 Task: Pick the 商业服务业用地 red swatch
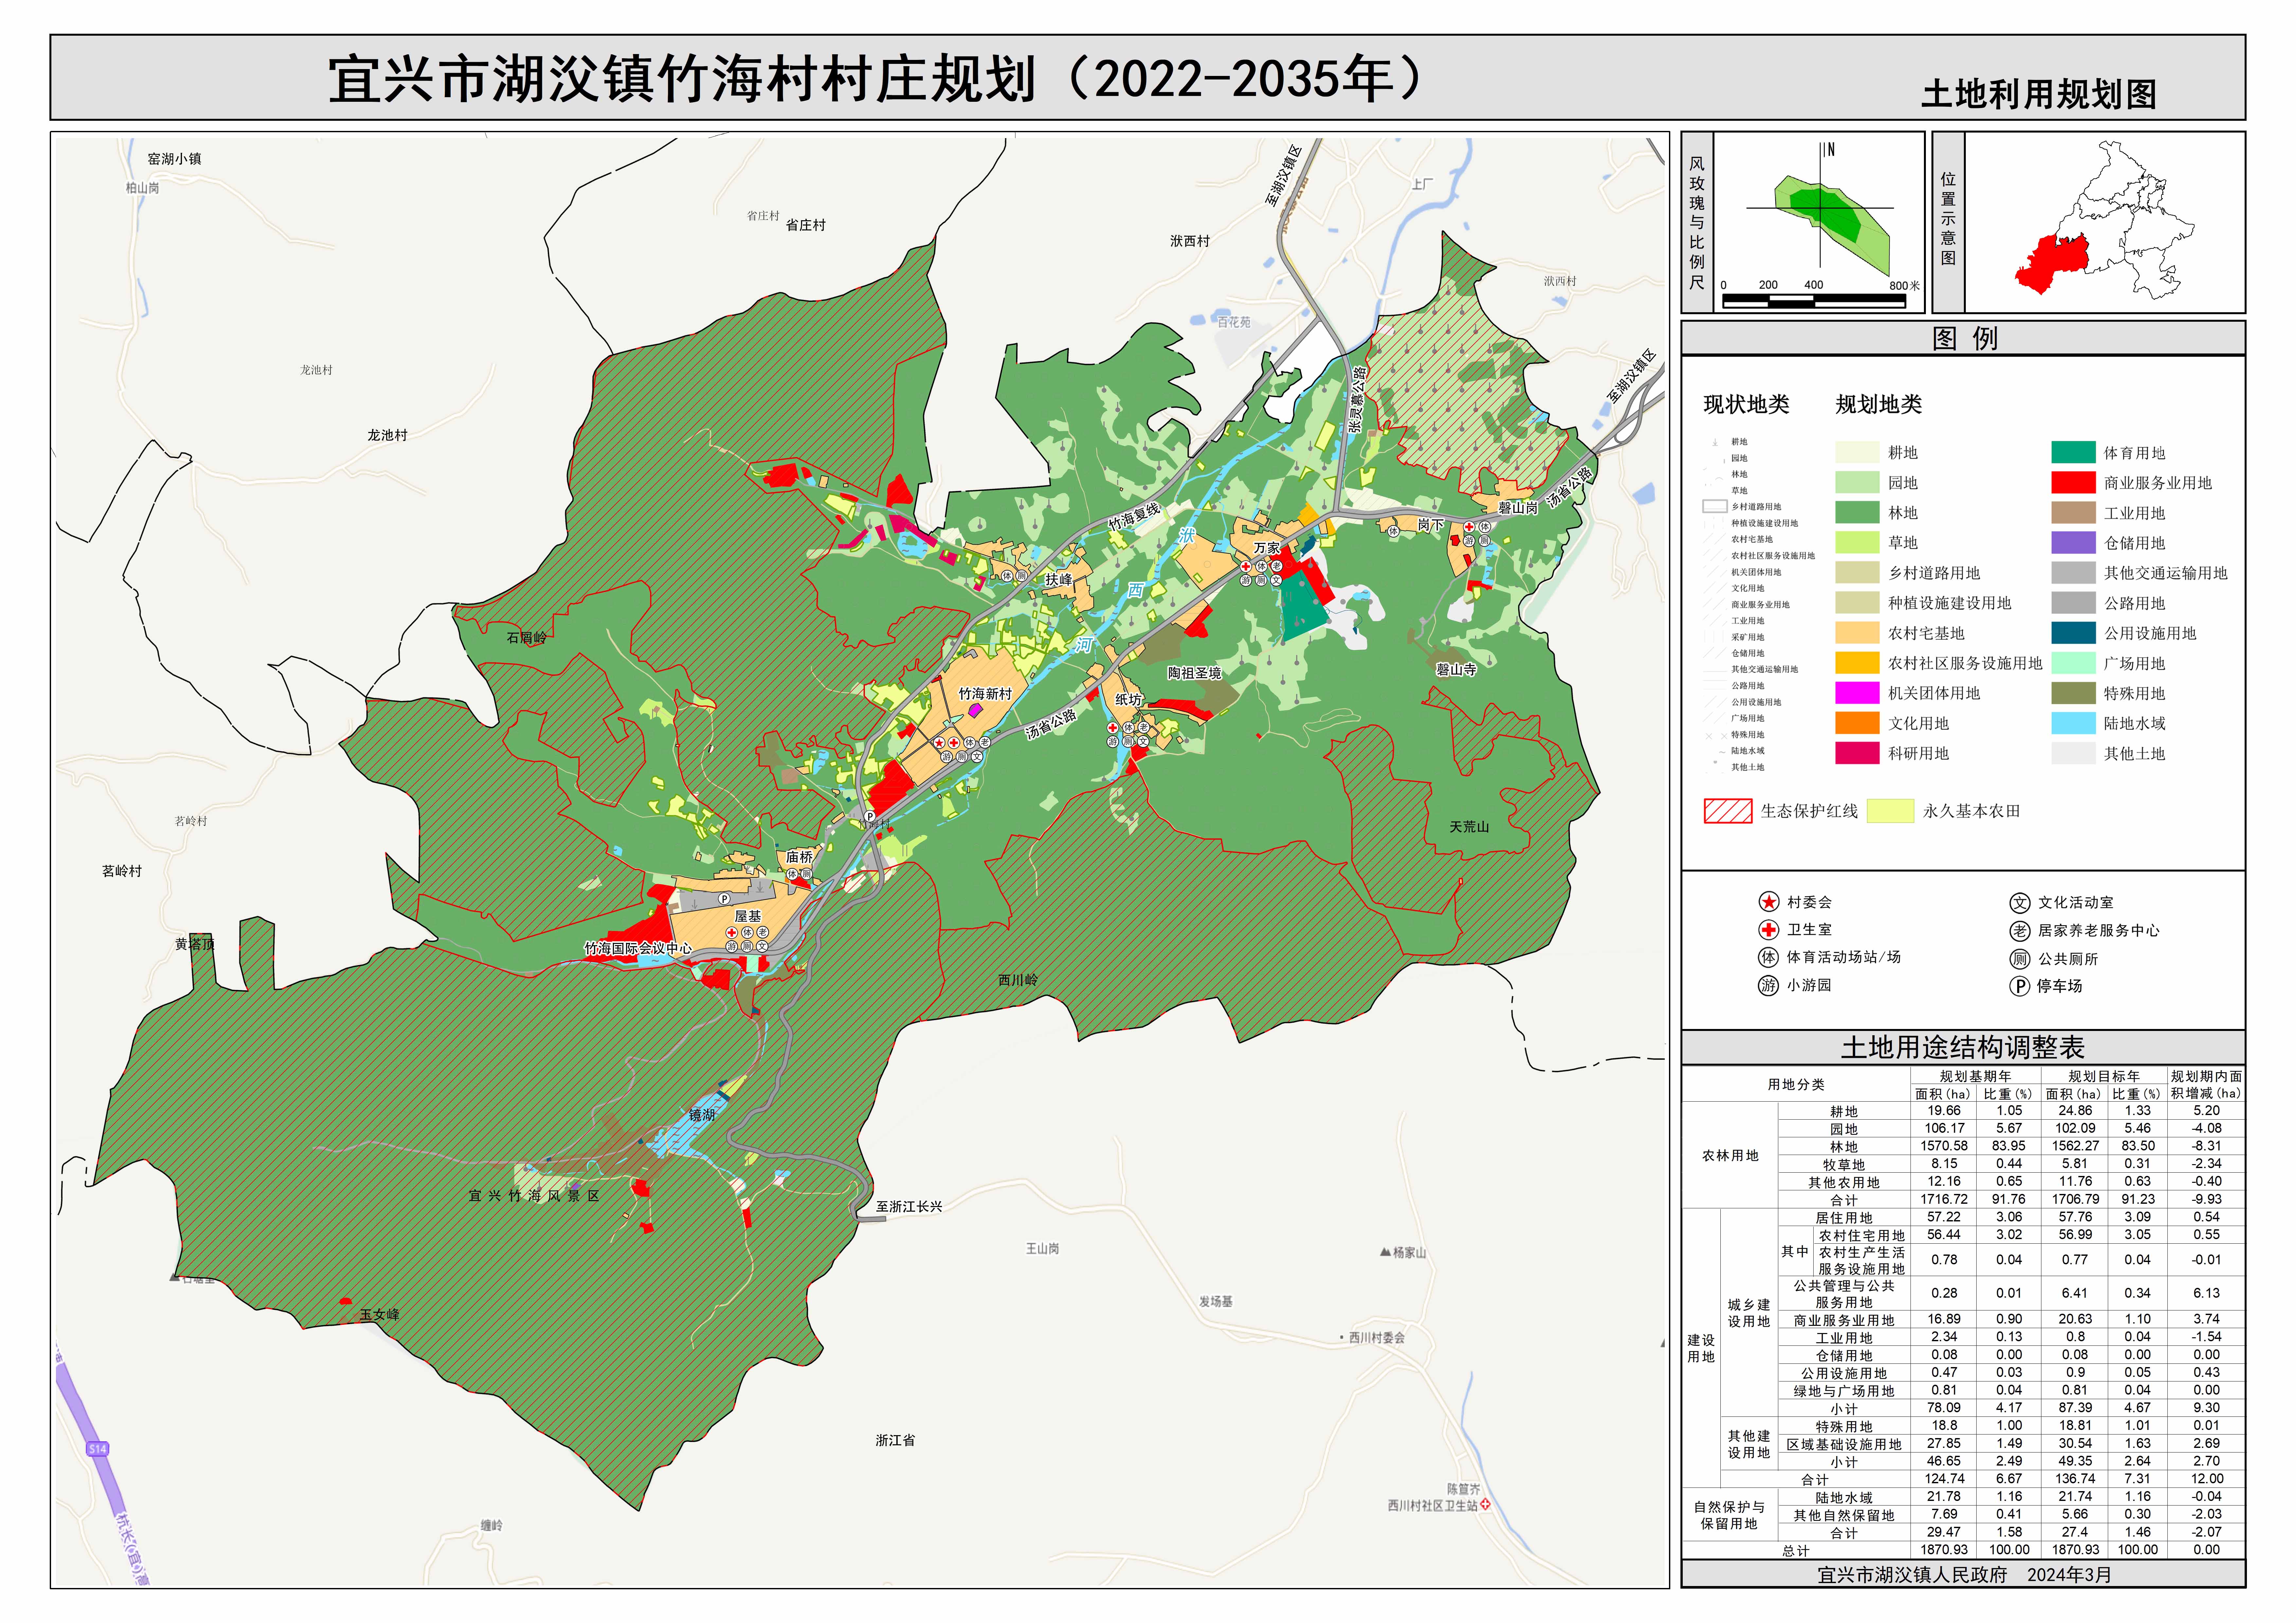(2073, 483)
